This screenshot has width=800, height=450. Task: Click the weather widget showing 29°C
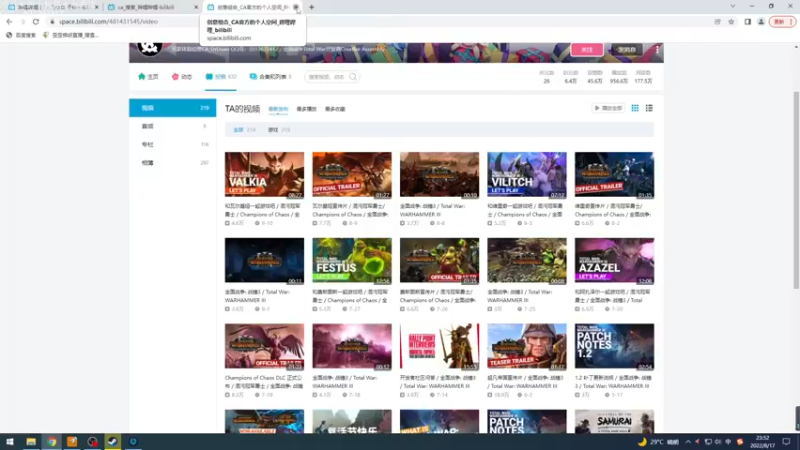tap(658, 442)
